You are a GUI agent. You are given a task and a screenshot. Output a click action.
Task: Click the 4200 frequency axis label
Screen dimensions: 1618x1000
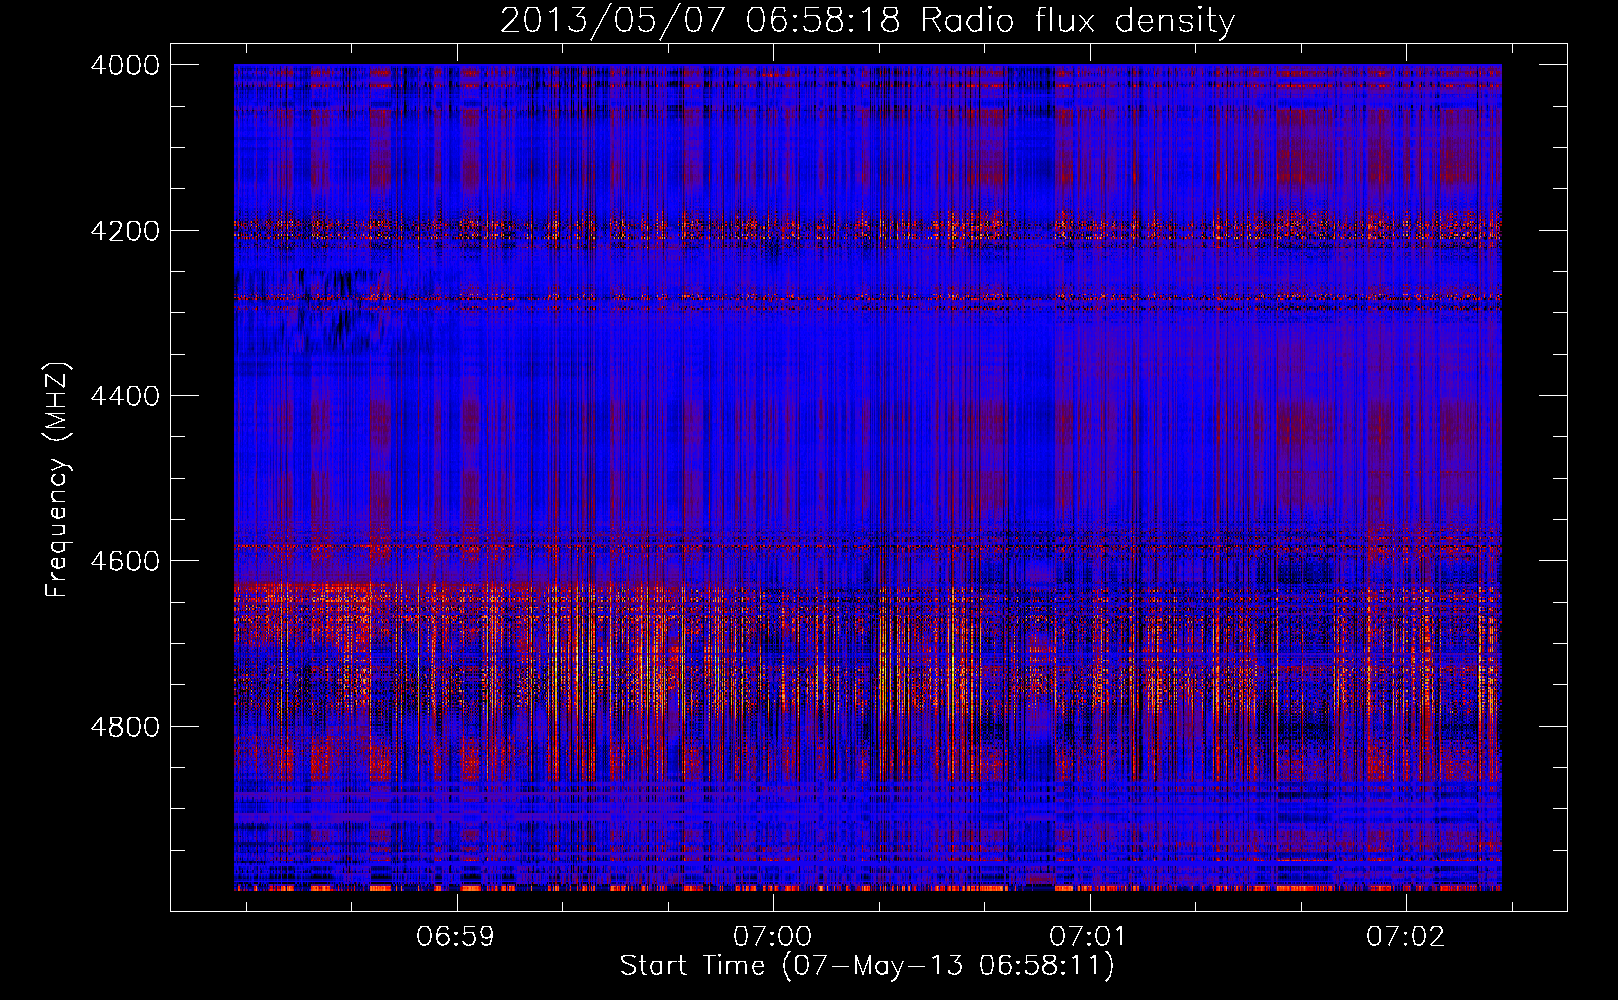pyautogui.click(x=125, y=231)
